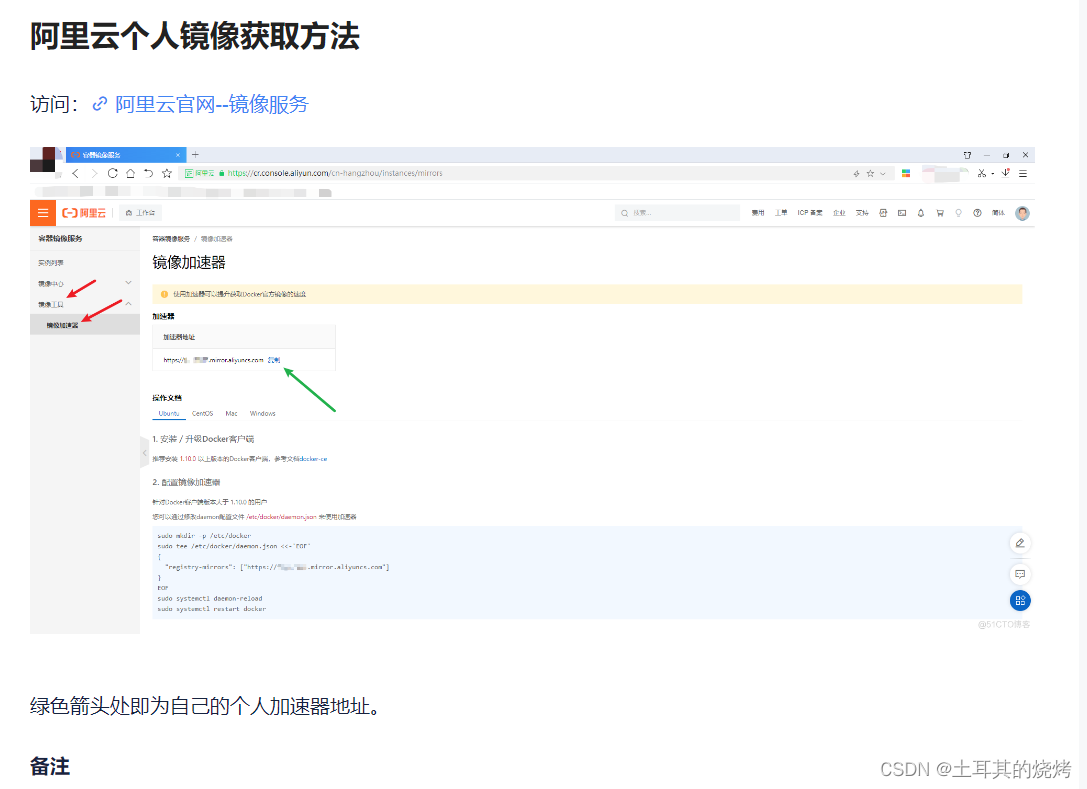This screenshot has height=789, width=1087.
Task: Click the colorful four-square extension icon
Action: 906,173
